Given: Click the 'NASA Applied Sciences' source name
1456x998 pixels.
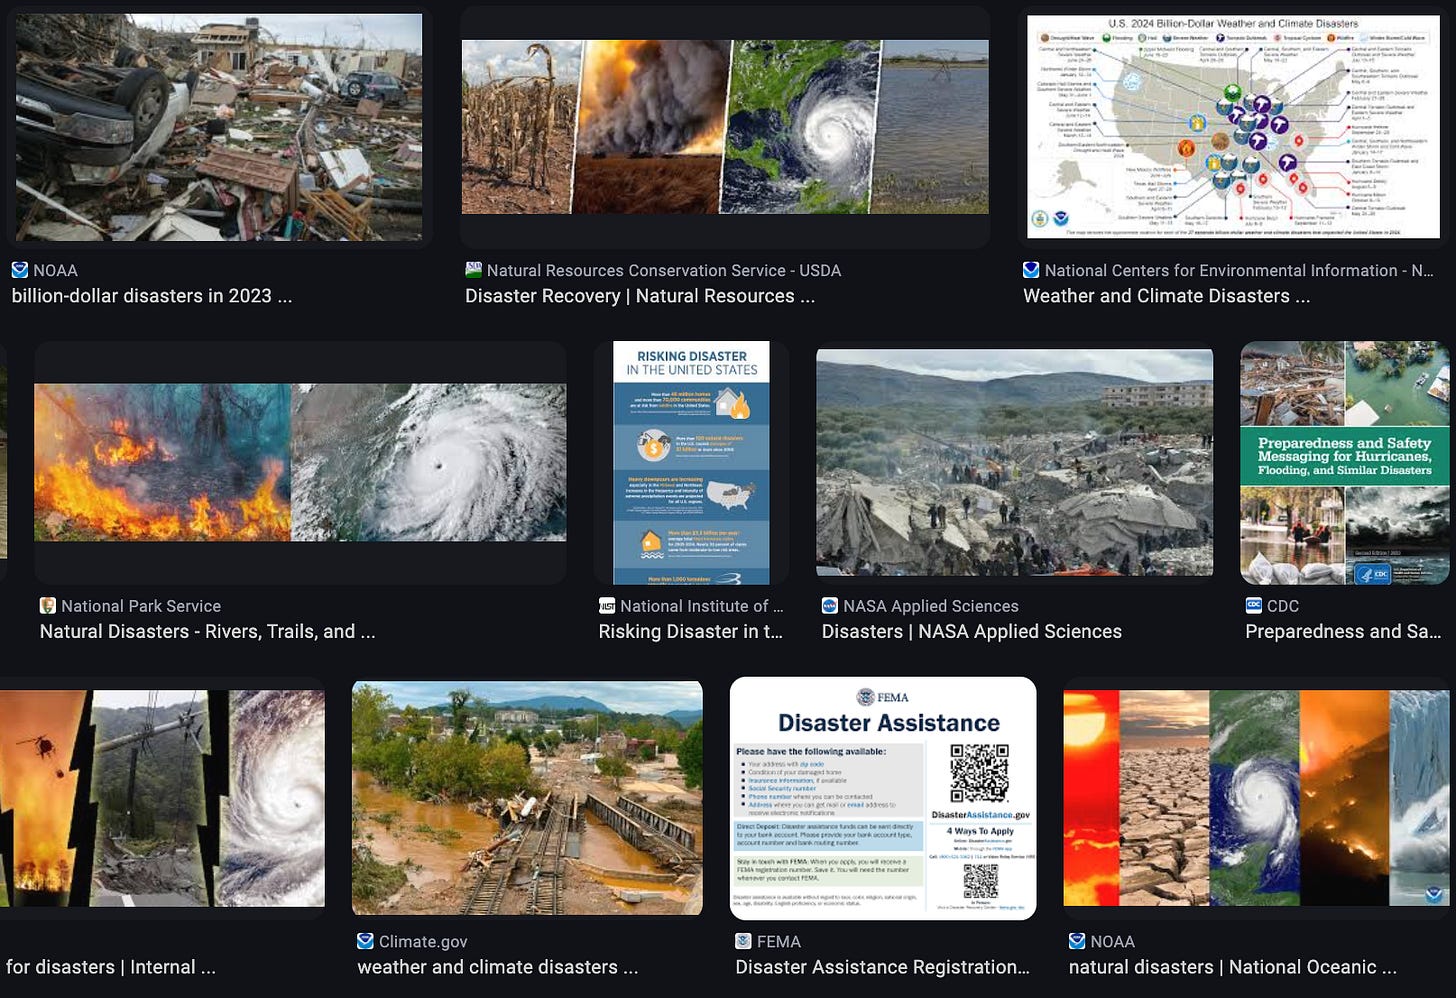Looking at the screenshot, I should [931, 606].
